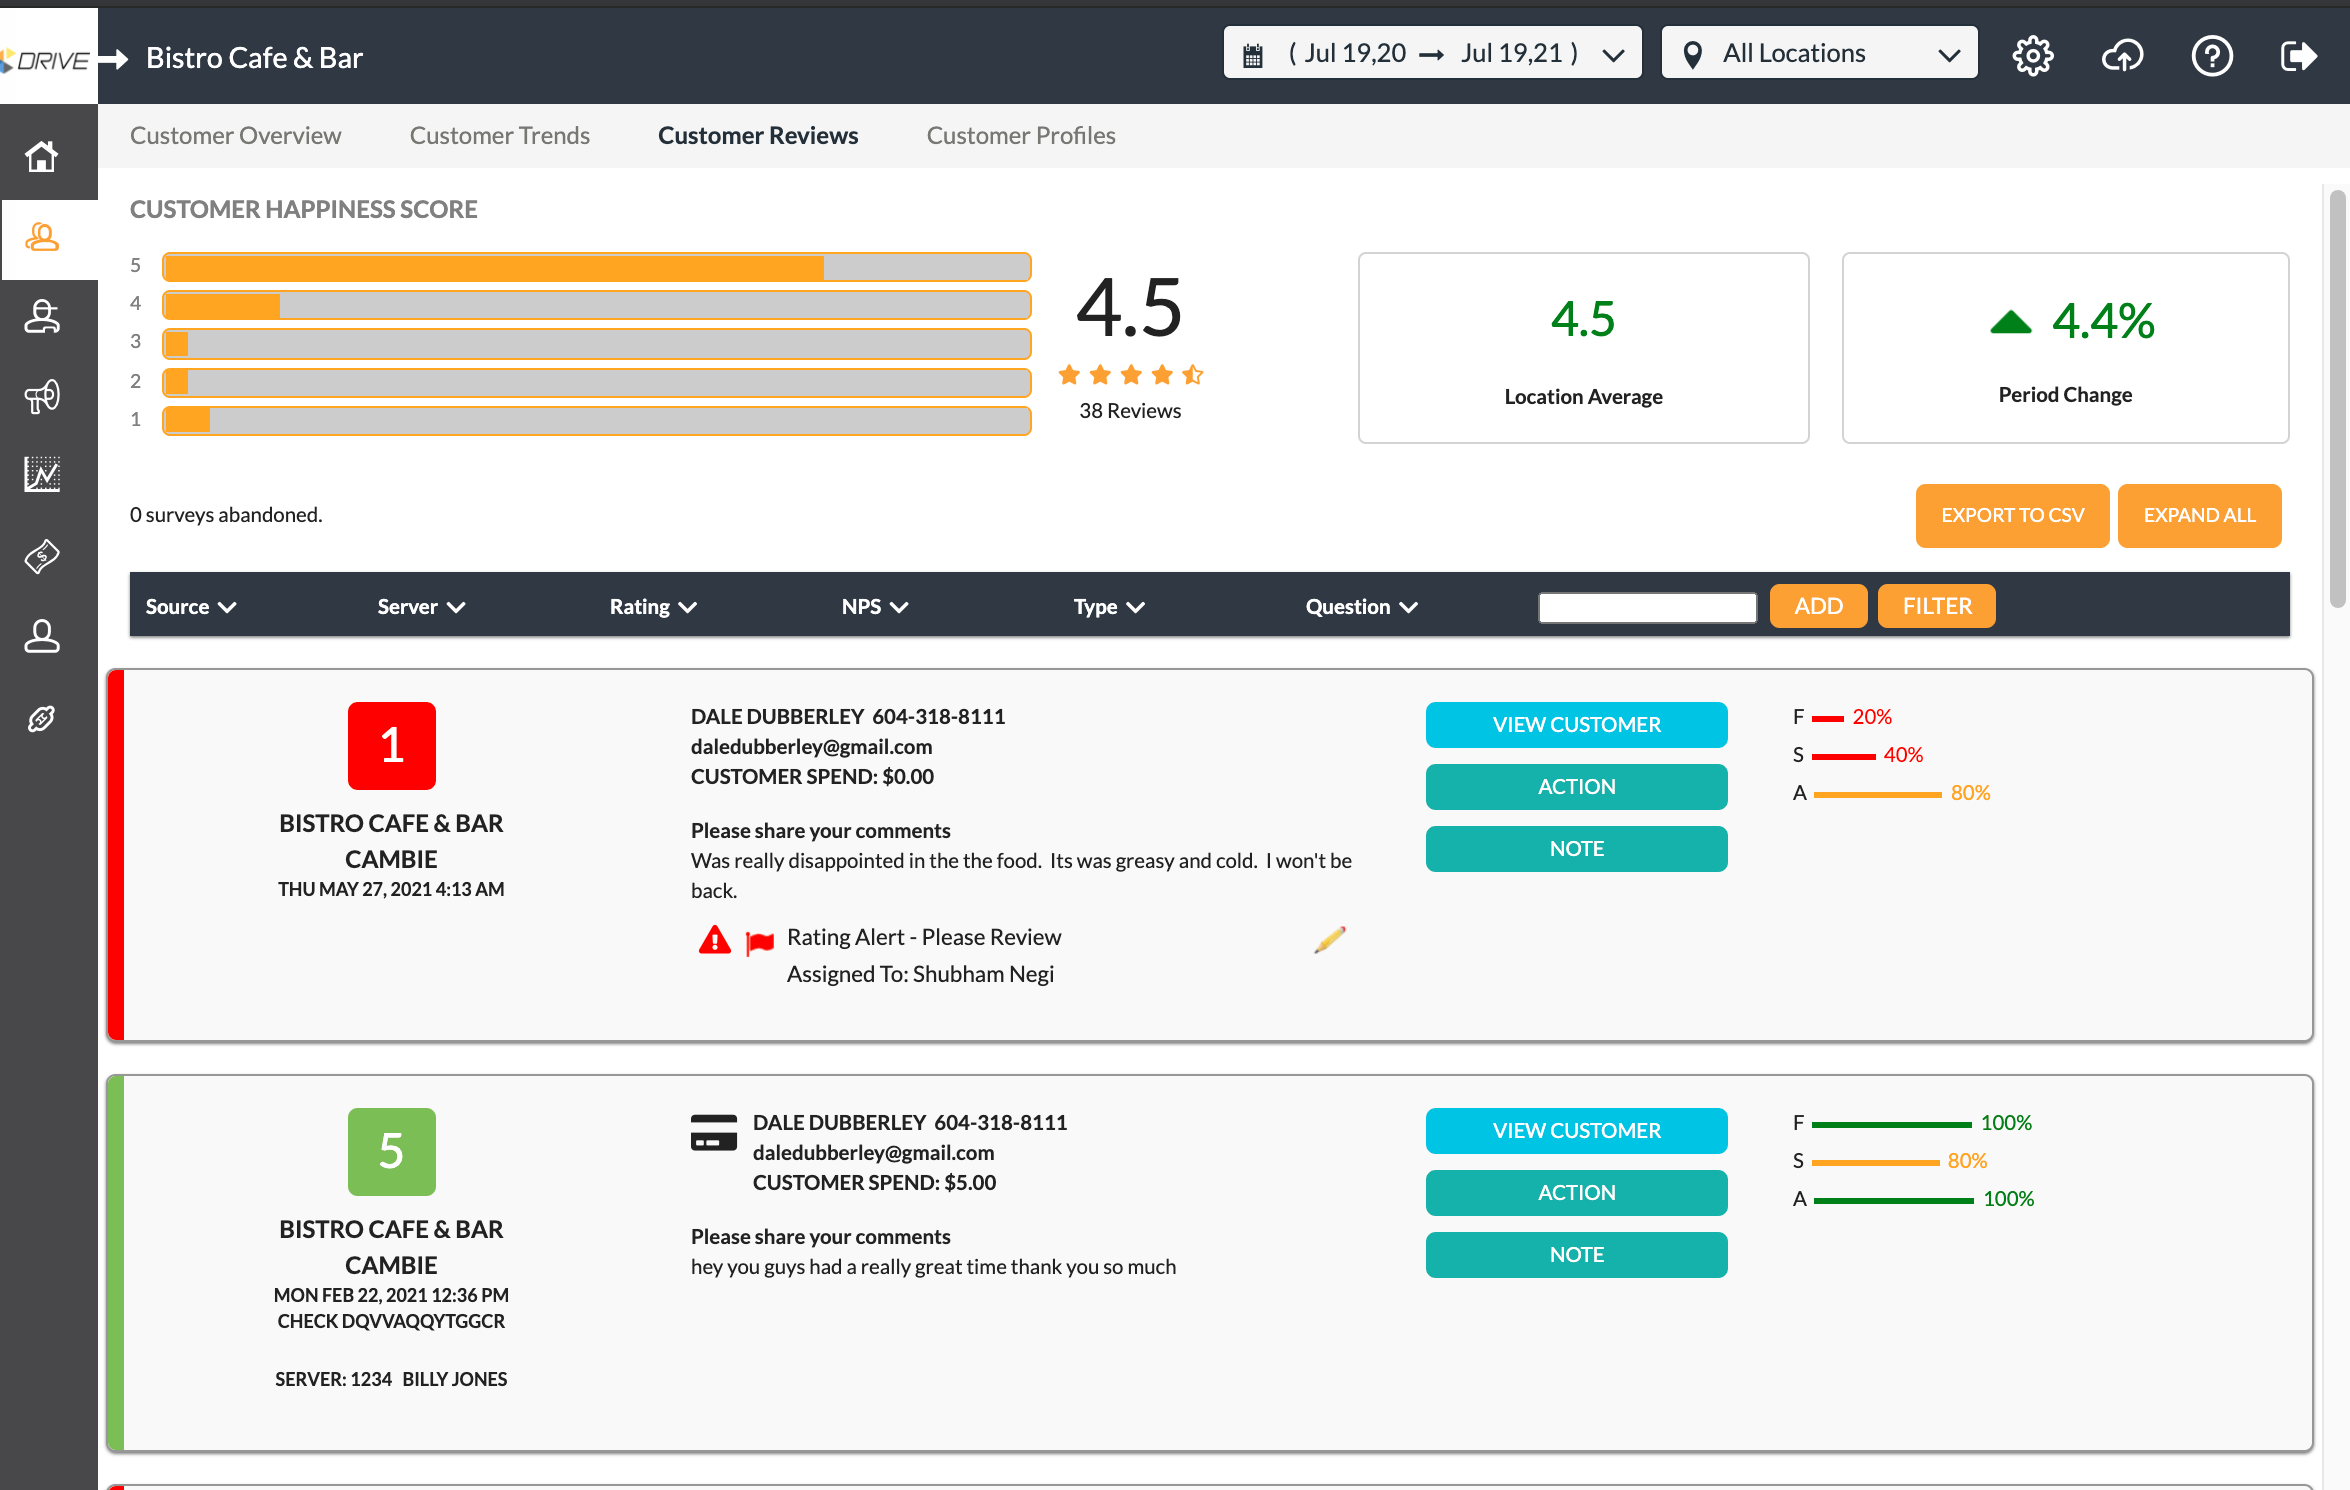Click the logout arrow icon
Screen dimensions: 2350x1490
point(2298,56)
